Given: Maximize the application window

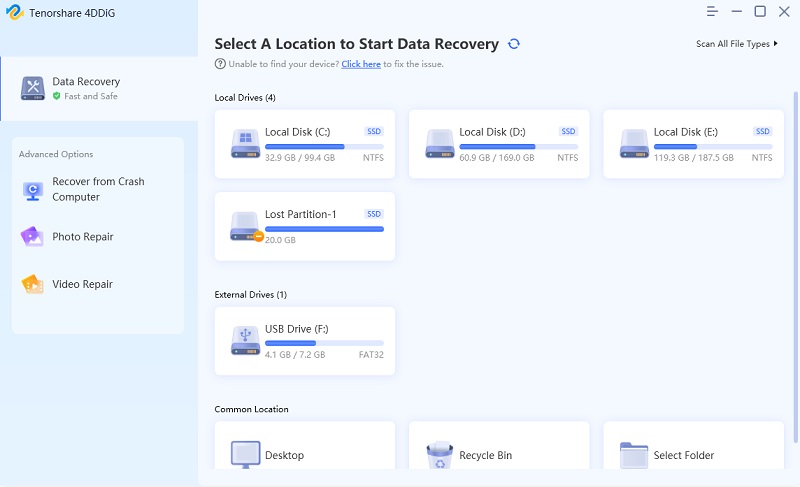Looking at the screenshot, I should (760, 11).
